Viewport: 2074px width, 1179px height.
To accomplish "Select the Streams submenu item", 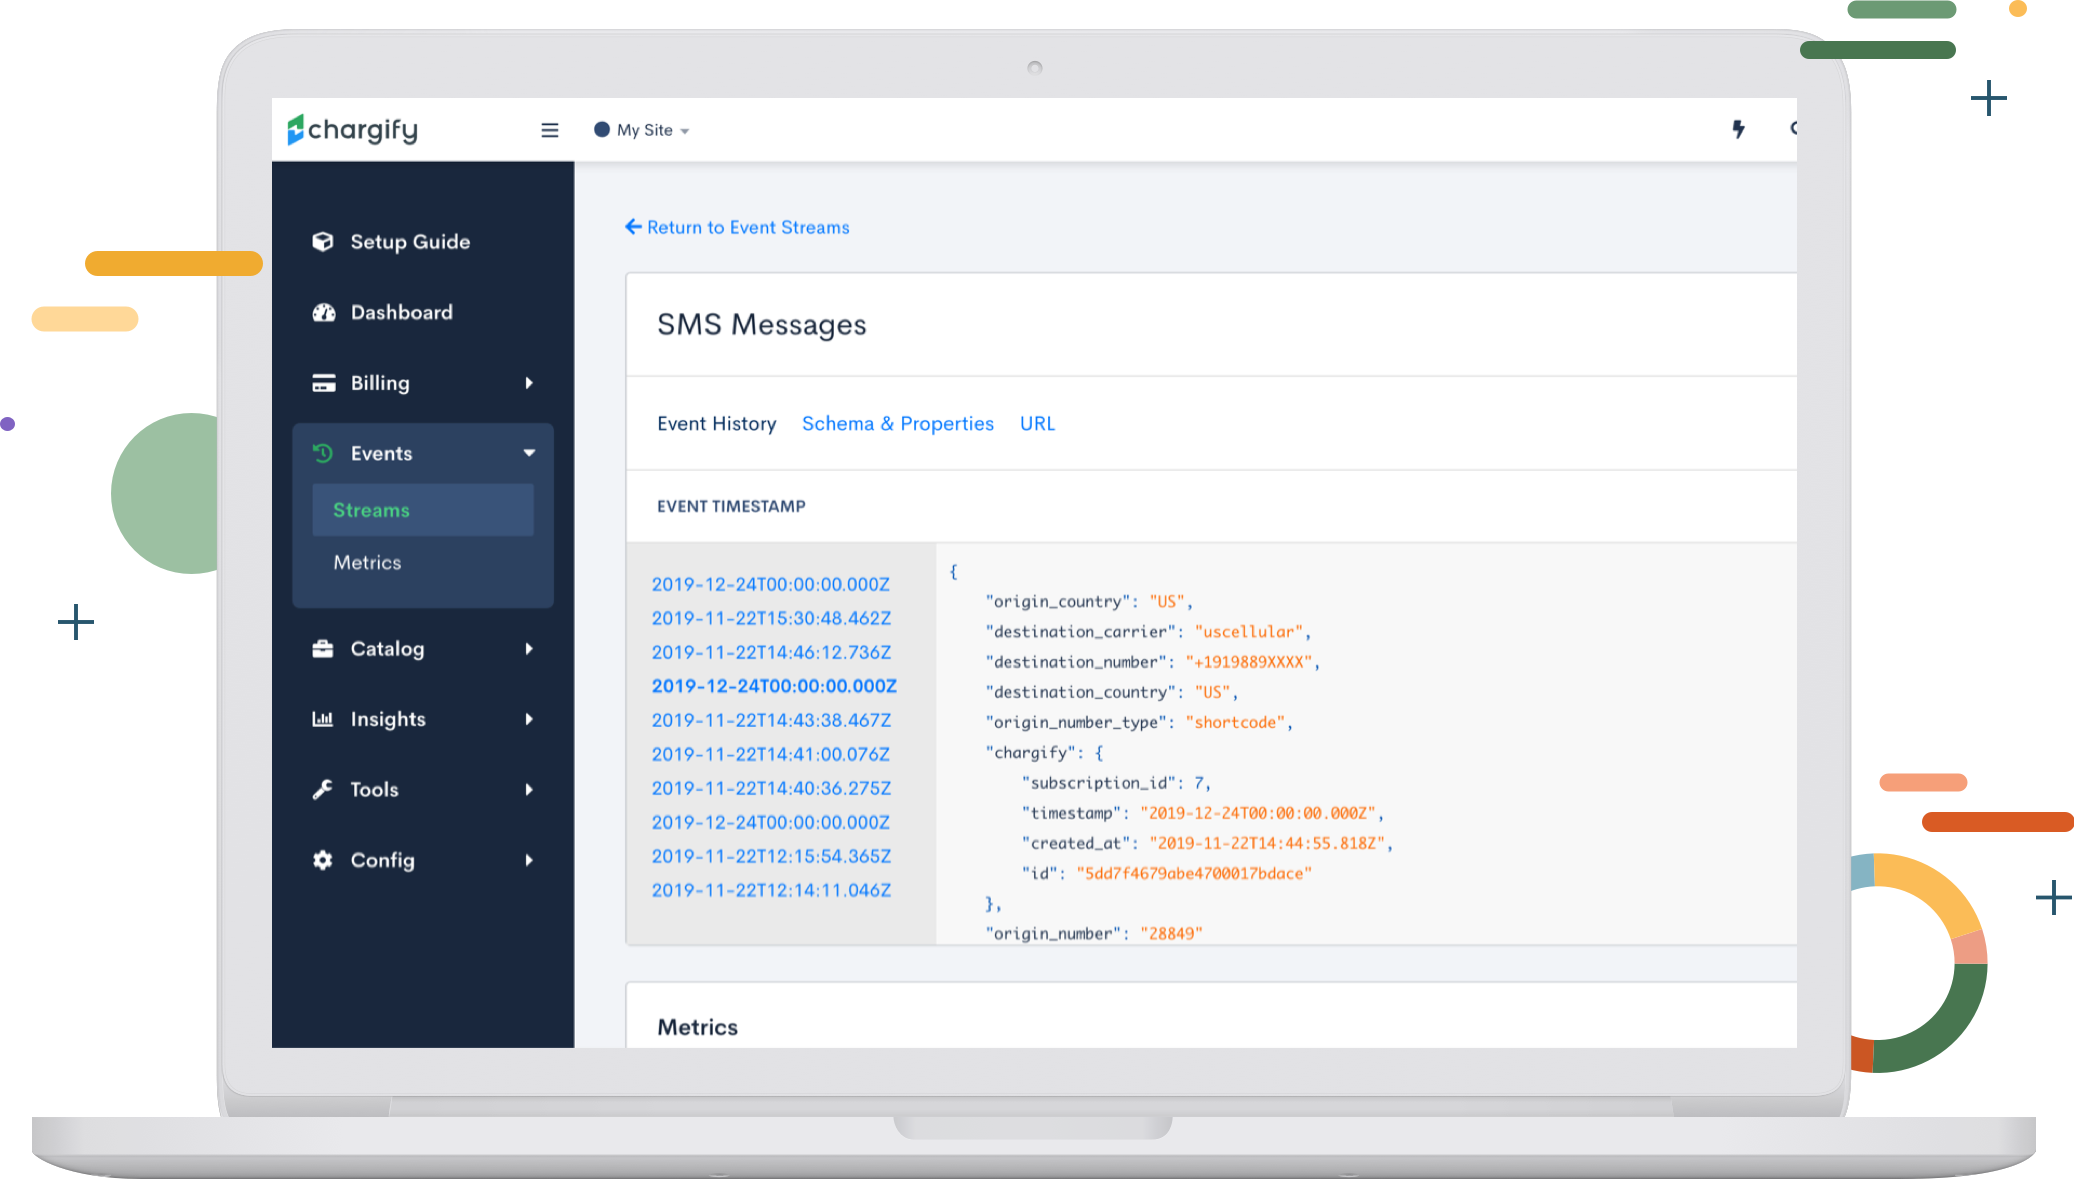I will click(x=423, y=510).
